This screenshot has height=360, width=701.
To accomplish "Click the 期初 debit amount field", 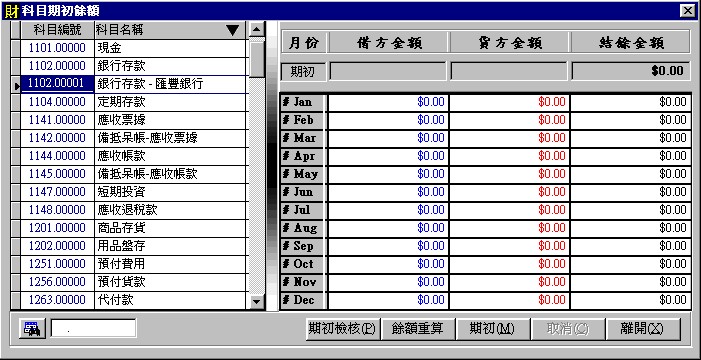I will point(388,71).
